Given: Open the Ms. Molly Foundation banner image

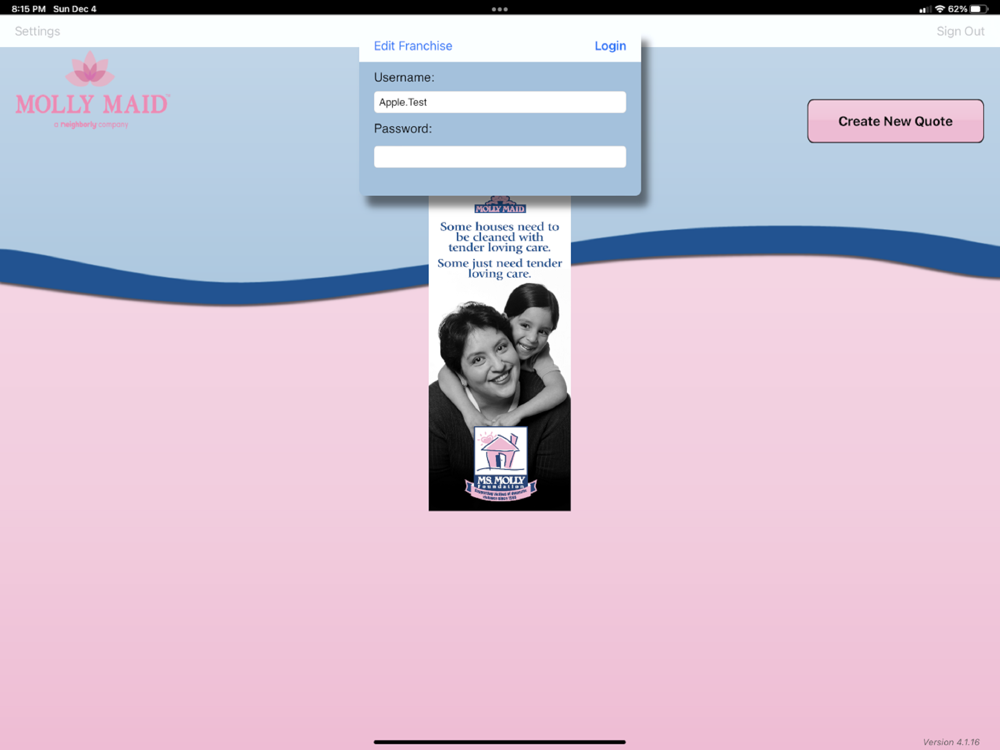Looking at the screenshot, I should (499, 353).
